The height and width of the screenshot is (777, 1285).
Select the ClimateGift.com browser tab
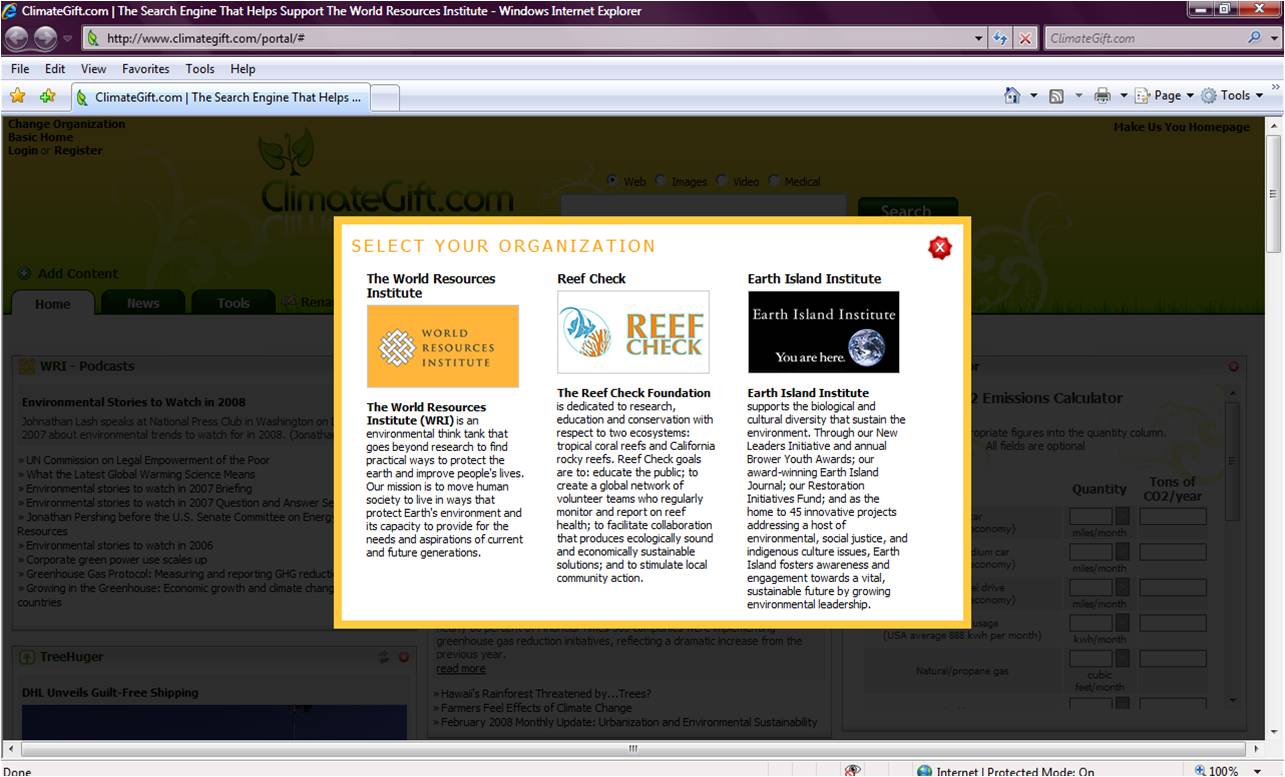coord(220,97)
